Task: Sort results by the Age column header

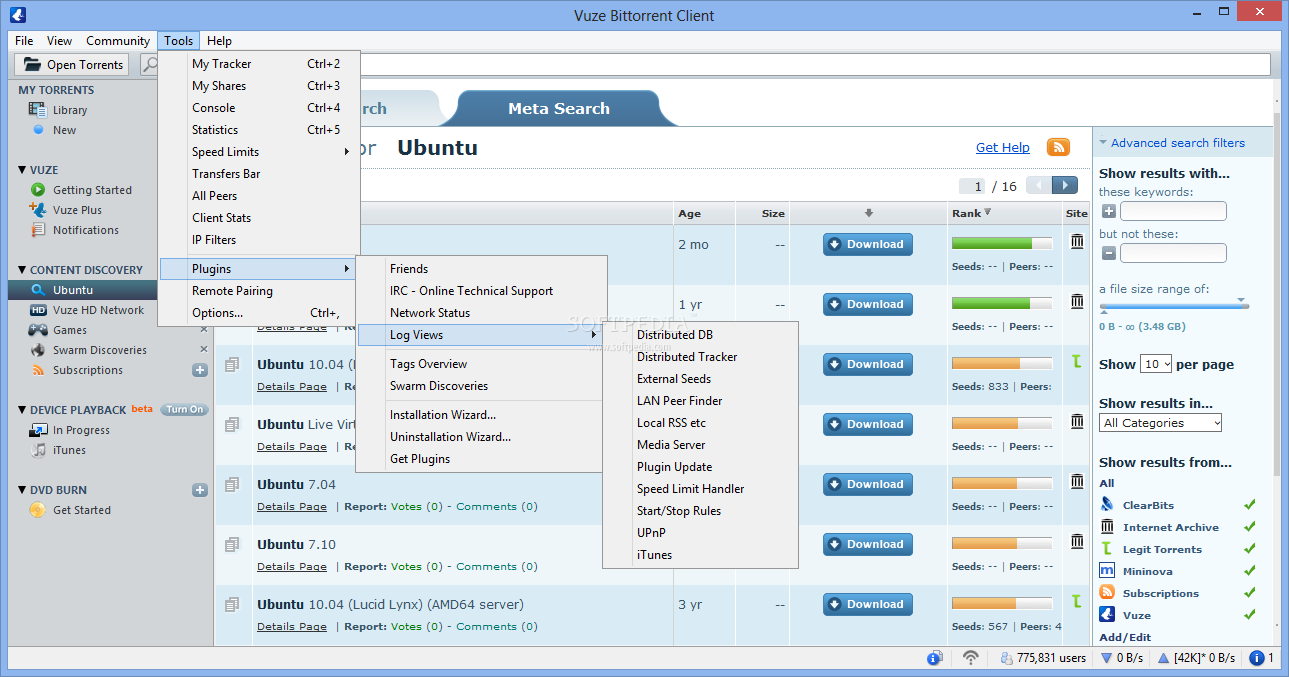Action: click(705, 213)
